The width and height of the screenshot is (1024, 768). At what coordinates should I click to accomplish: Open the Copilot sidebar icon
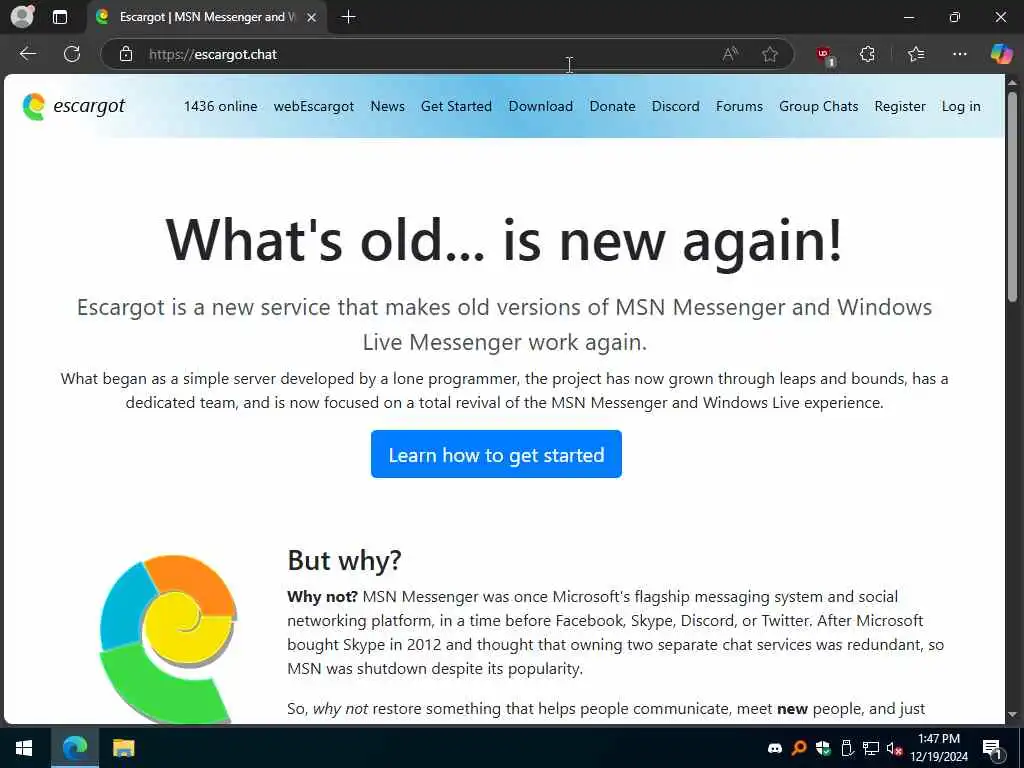coord(1001,54)
